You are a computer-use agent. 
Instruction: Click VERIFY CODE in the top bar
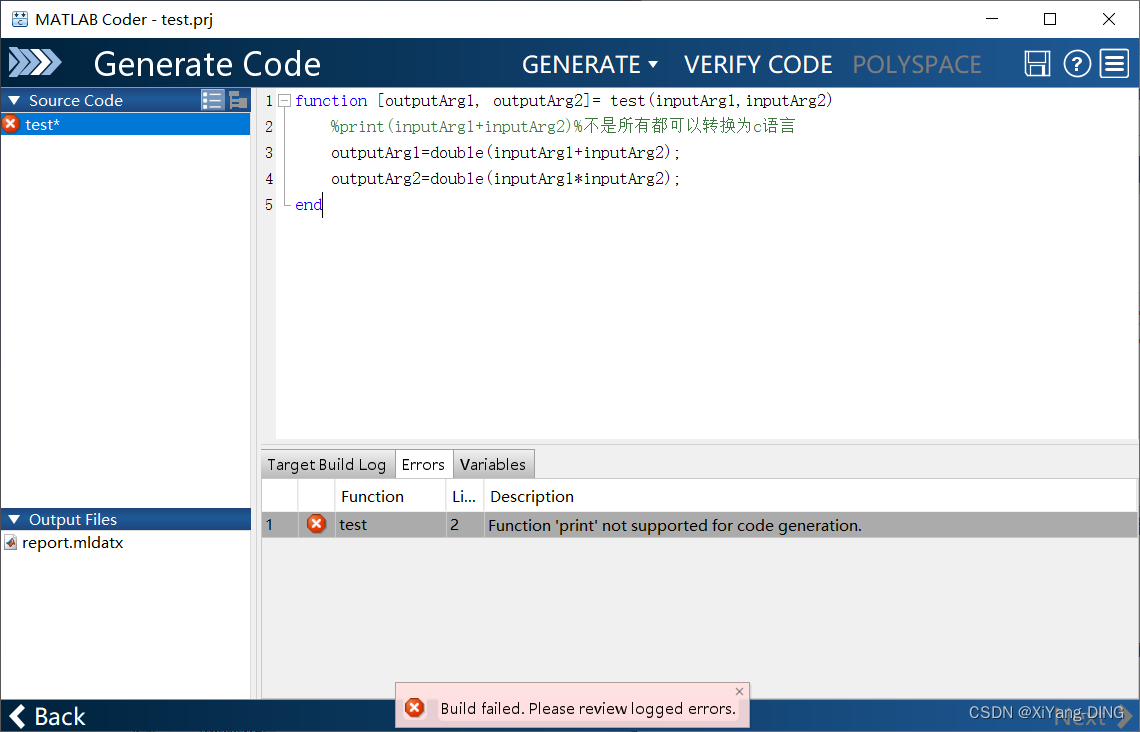(x=758, y=63)
